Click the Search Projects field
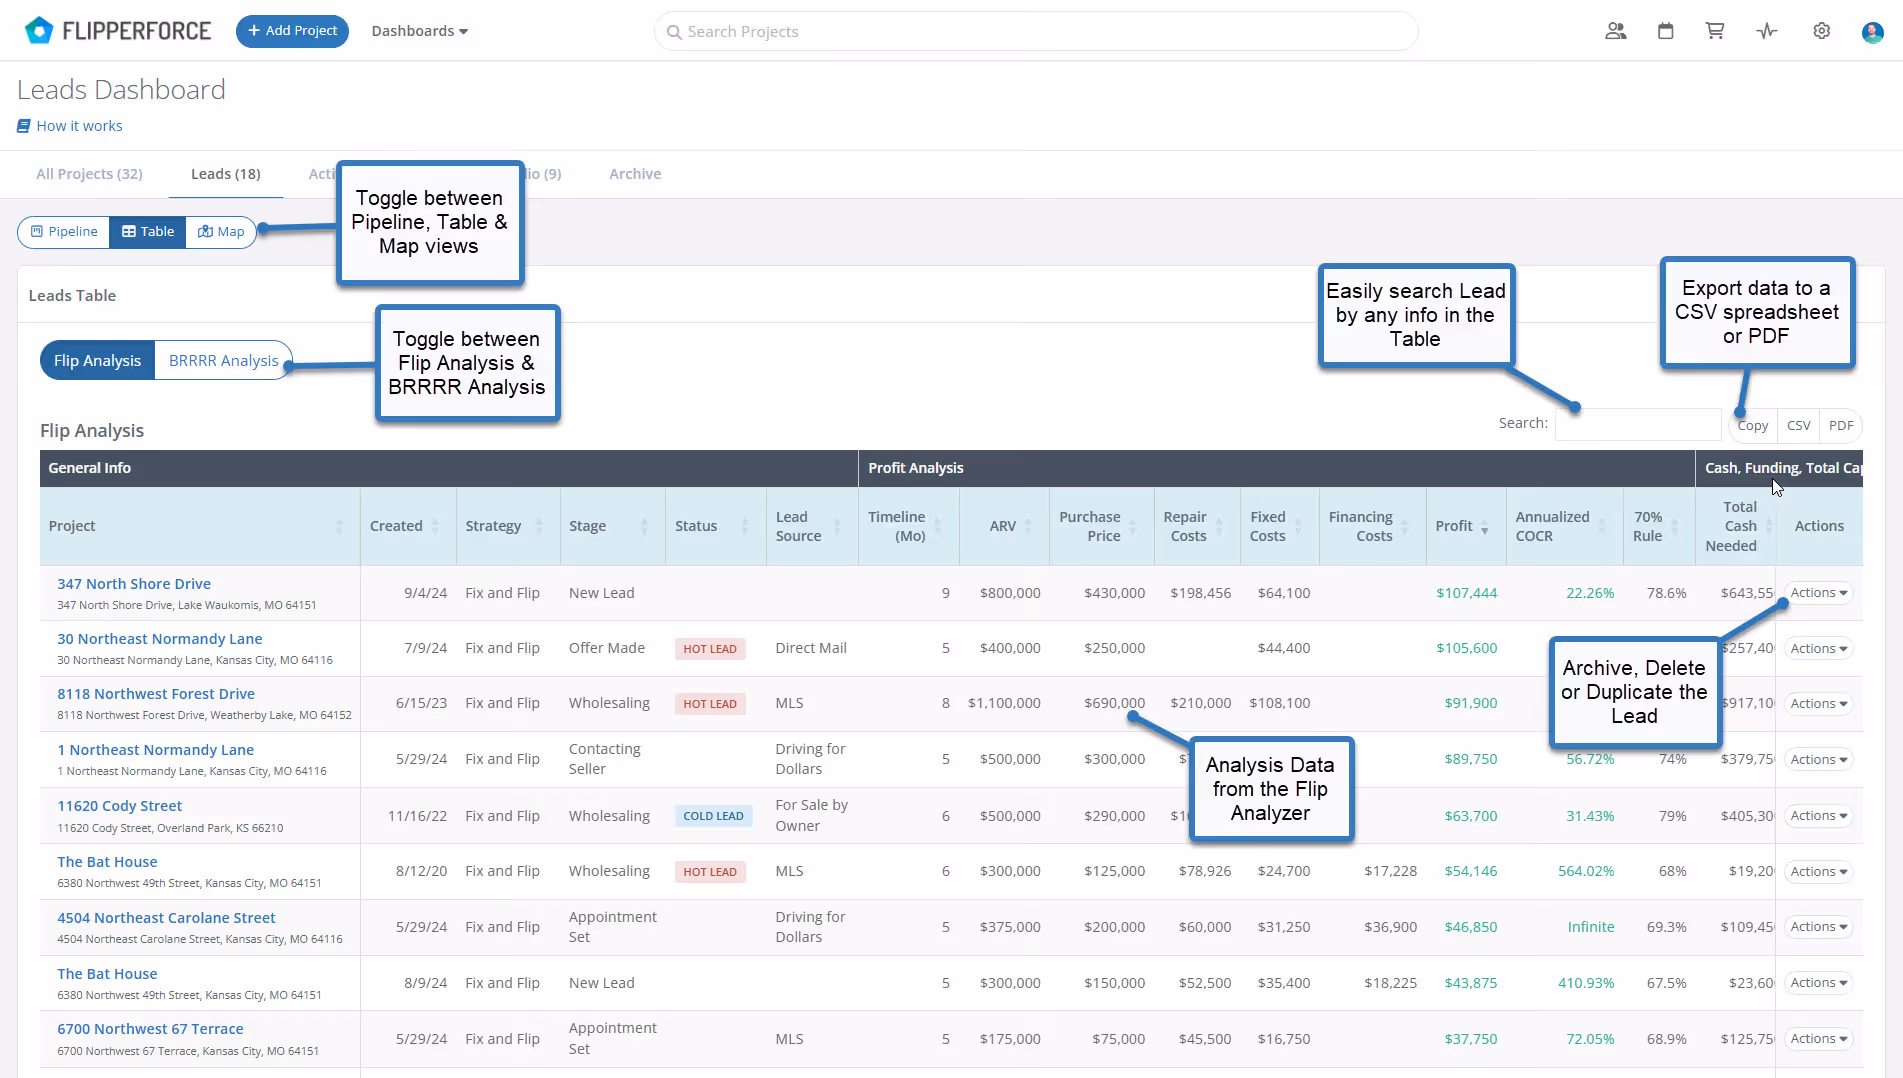The height and width of the screenshot is (1078, 1903). click(x=1036, y=32)
